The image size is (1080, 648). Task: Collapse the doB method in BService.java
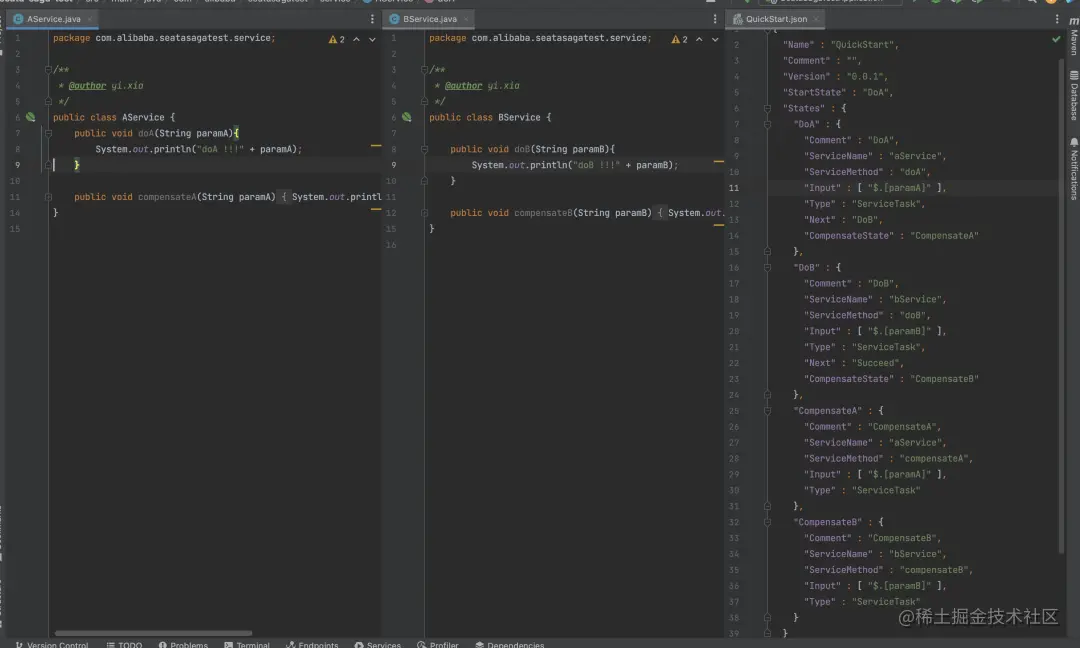pos(424,149)
